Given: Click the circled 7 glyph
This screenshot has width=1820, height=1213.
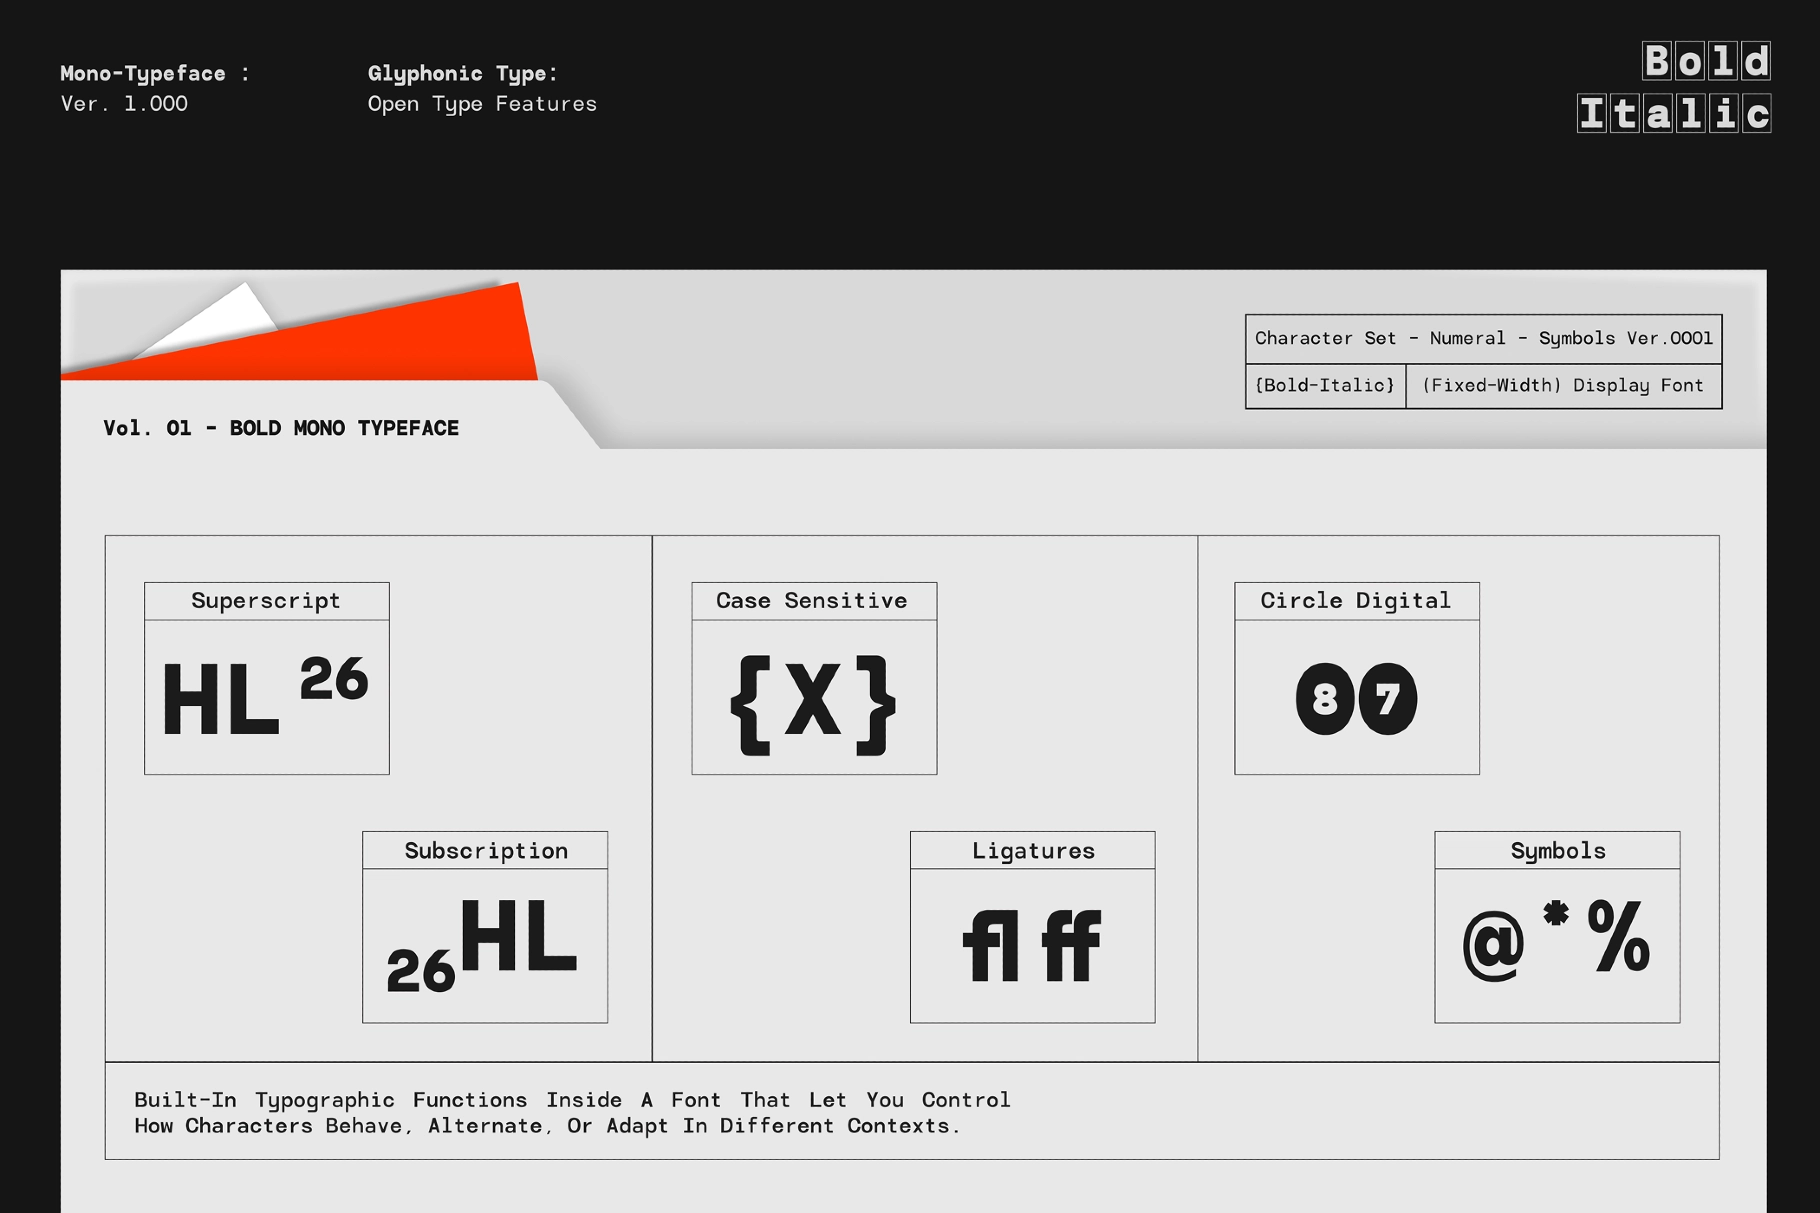Looking at the screenshot, I should 1387,699.
